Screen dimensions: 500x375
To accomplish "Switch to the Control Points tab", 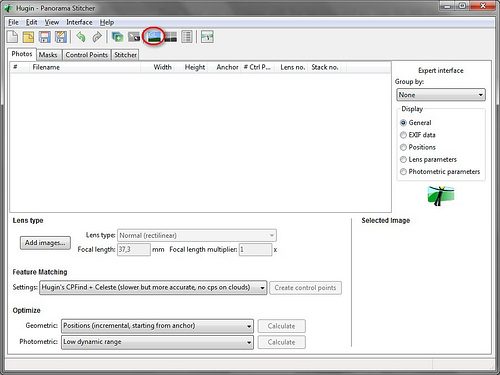I will (87, 55).
